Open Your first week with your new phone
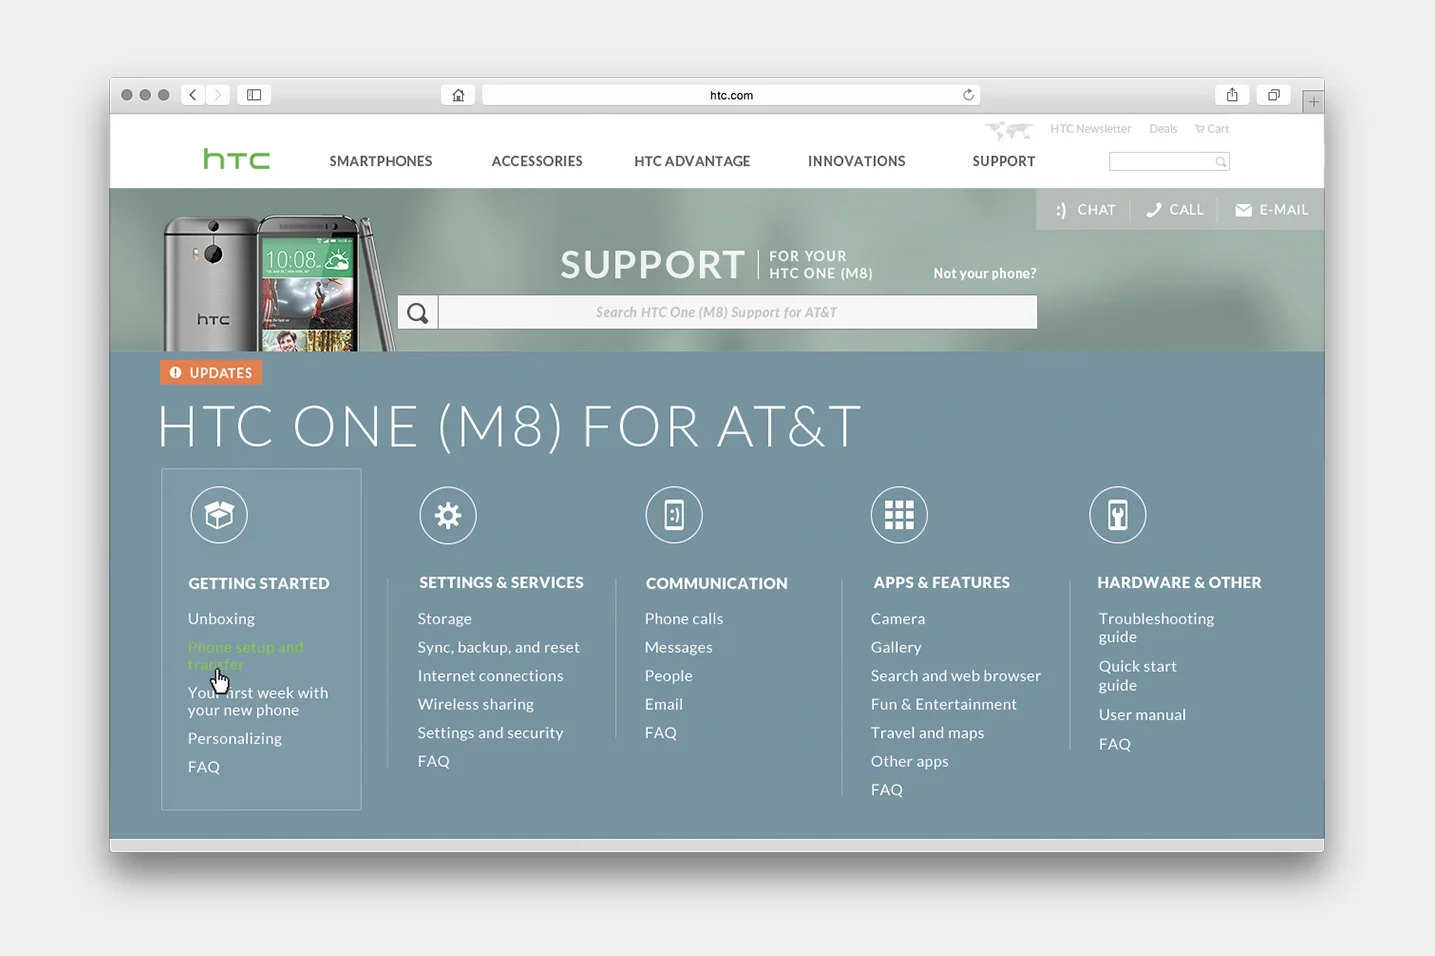The width and height of the screenshot is (1435, 956). click(x=258, y=701)
